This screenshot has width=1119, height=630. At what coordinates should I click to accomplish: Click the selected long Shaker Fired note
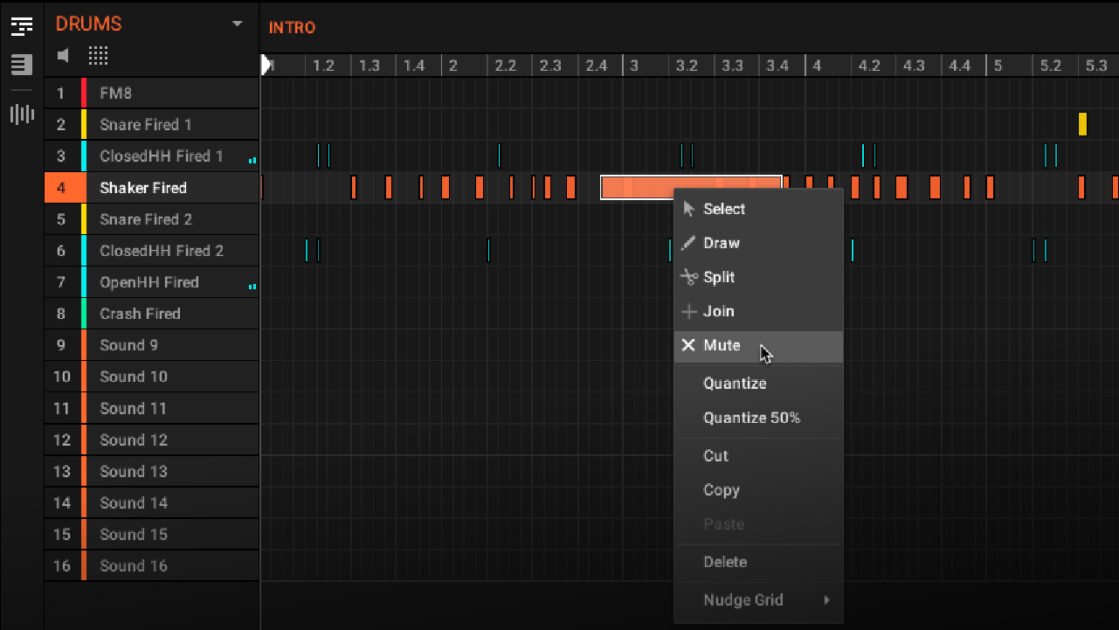[691, 188]
